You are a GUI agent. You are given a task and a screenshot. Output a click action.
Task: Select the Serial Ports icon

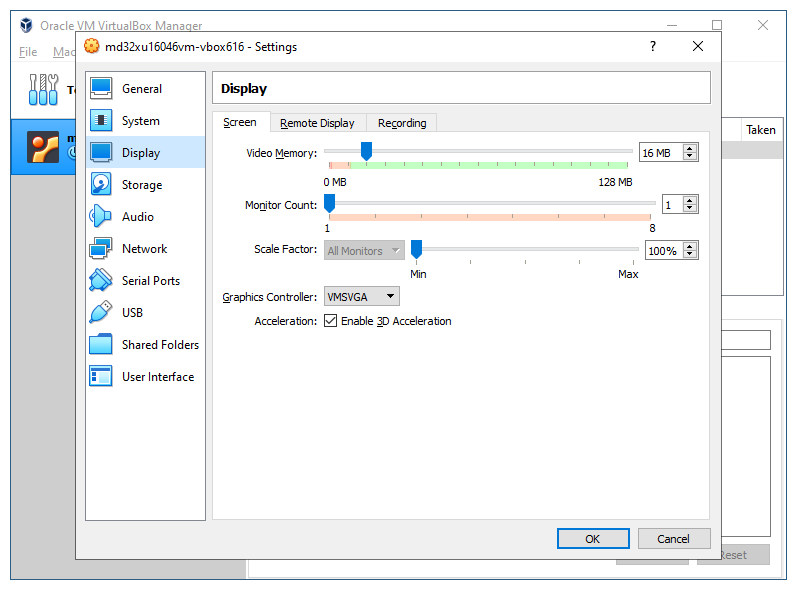[x=101, y=280]
